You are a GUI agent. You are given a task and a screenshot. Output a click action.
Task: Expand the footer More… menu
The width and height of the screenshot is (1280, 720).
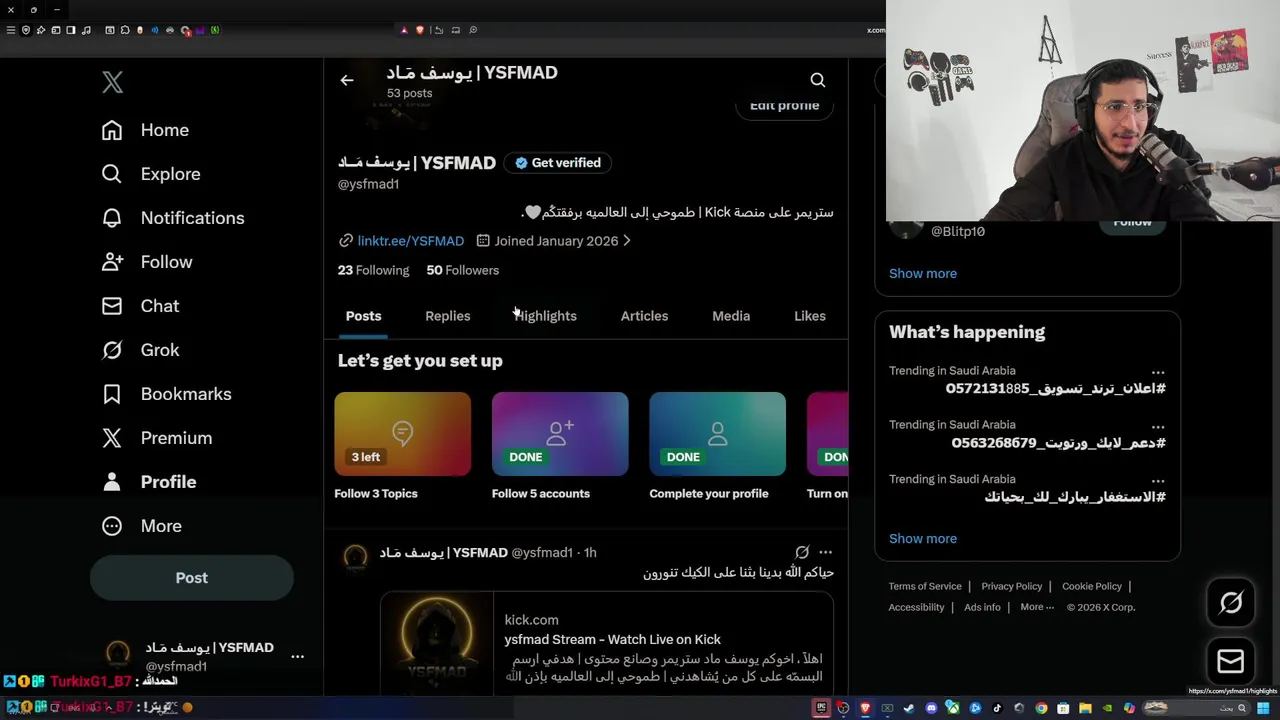pyautogui.click(x=1037, y=608)
